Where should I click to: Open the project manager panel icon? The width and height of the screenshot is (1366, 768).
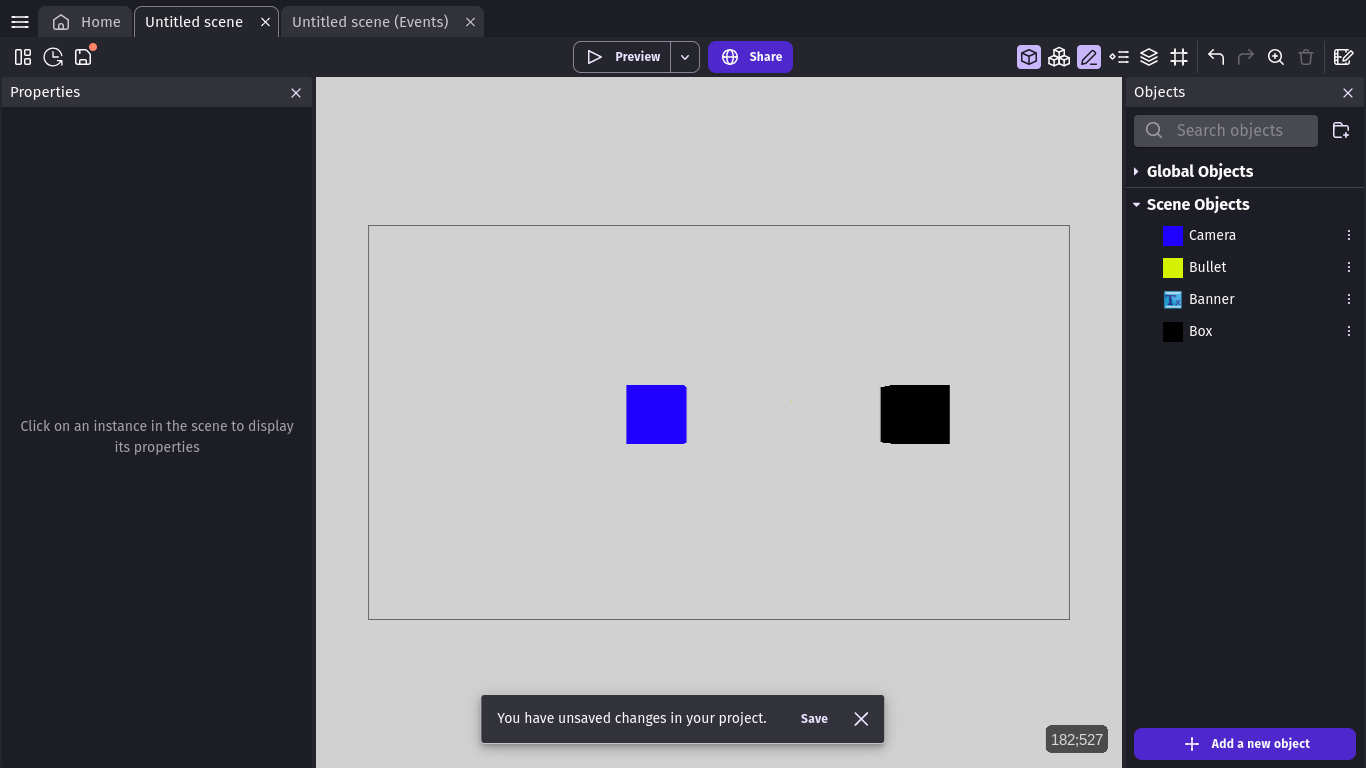(x=23, y=57)
